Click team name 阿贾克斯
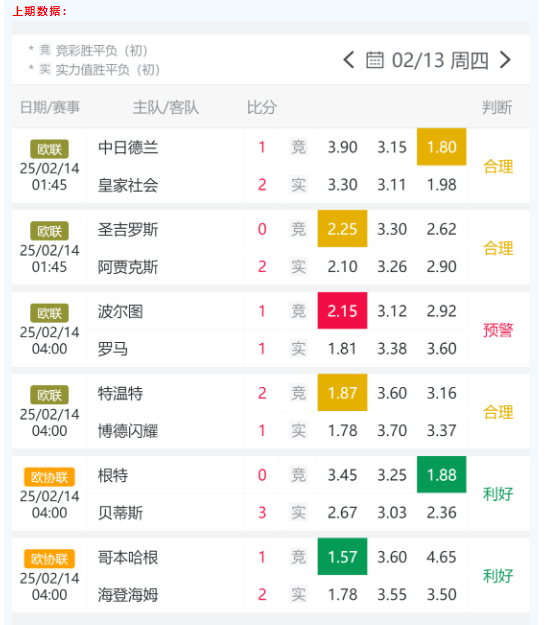The height and width of the screenshot is (625, 555). coord(128,267)
